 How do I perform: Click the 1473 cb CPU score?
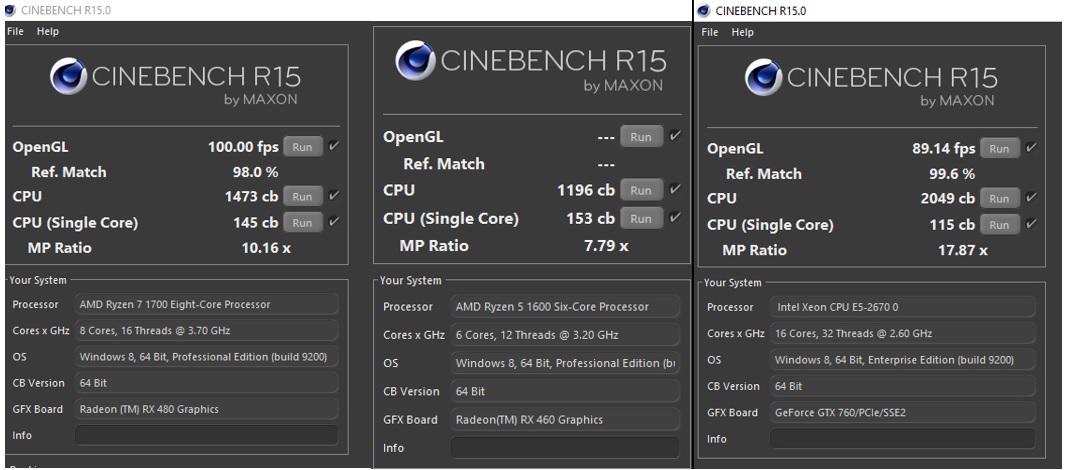point(252,196)
